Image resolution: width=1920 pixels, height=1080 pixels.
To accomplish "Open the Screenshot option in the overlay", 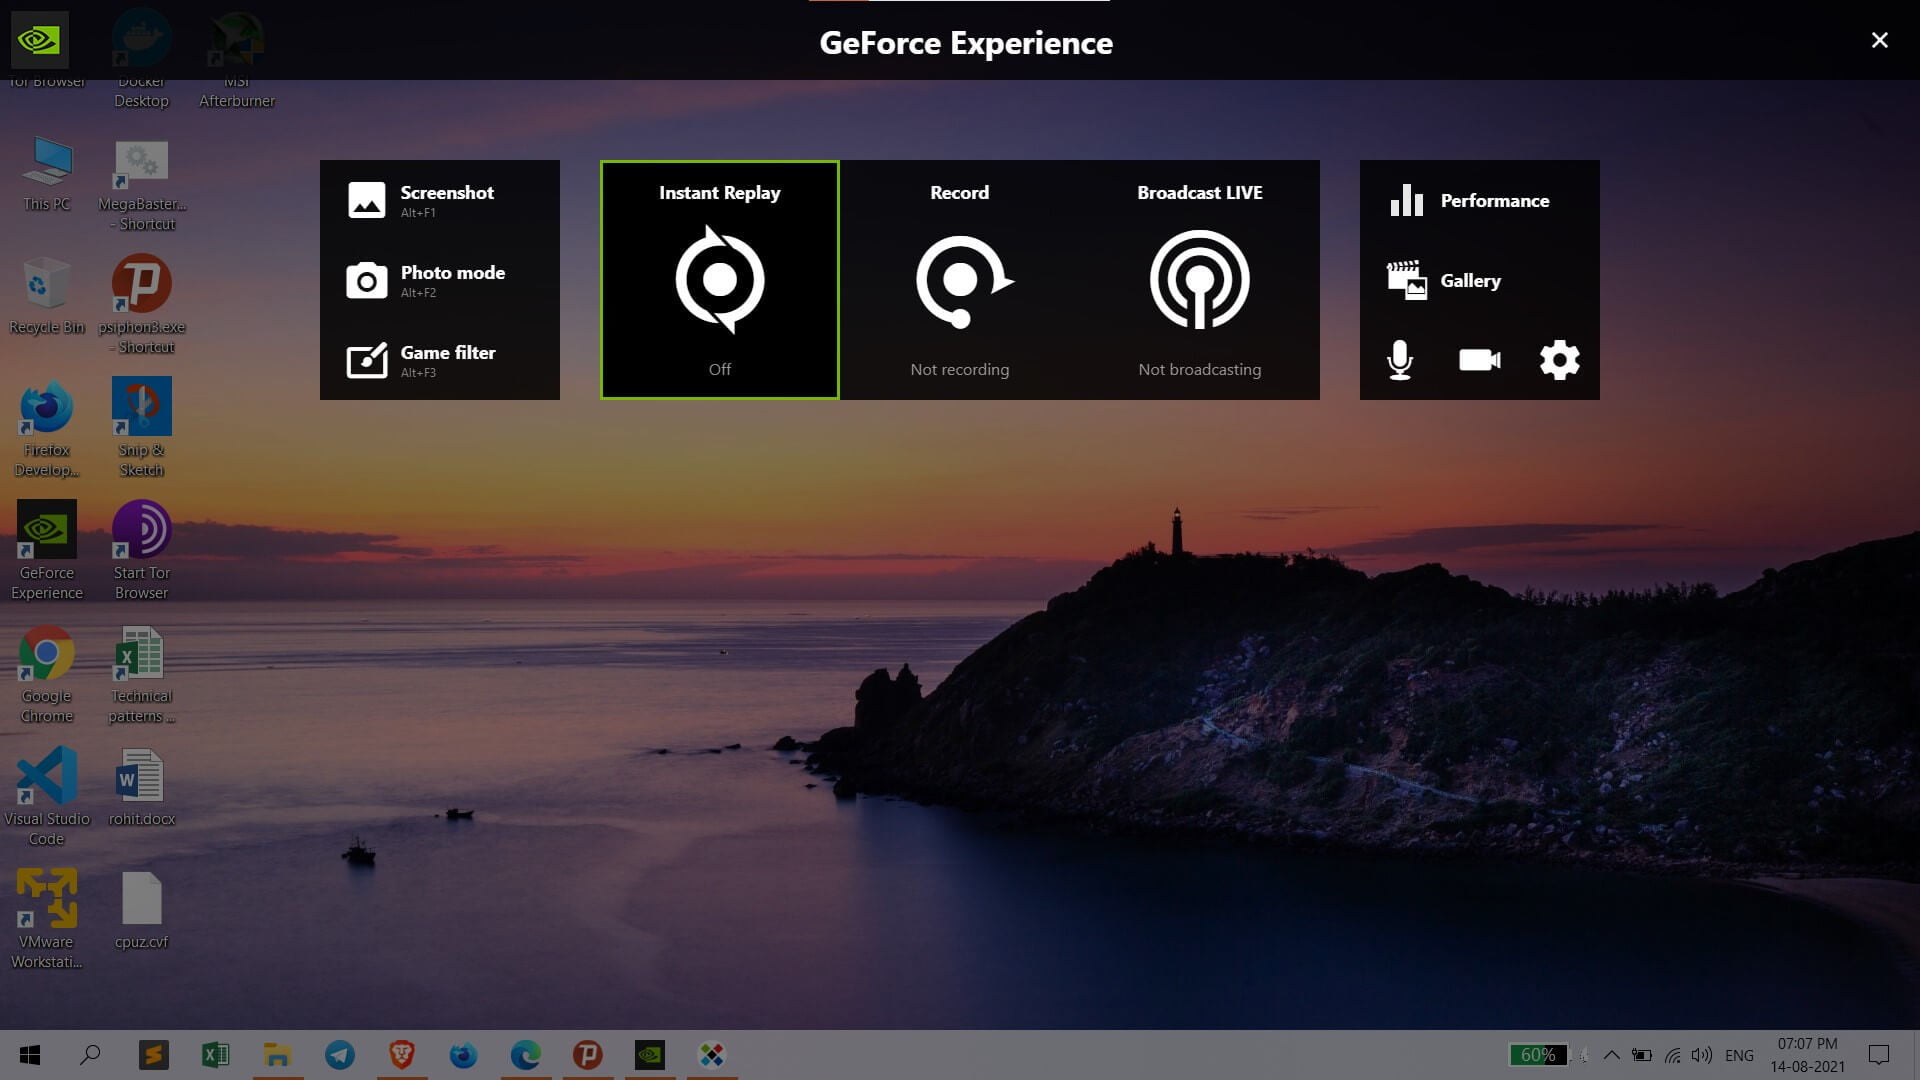I will 440,200.
